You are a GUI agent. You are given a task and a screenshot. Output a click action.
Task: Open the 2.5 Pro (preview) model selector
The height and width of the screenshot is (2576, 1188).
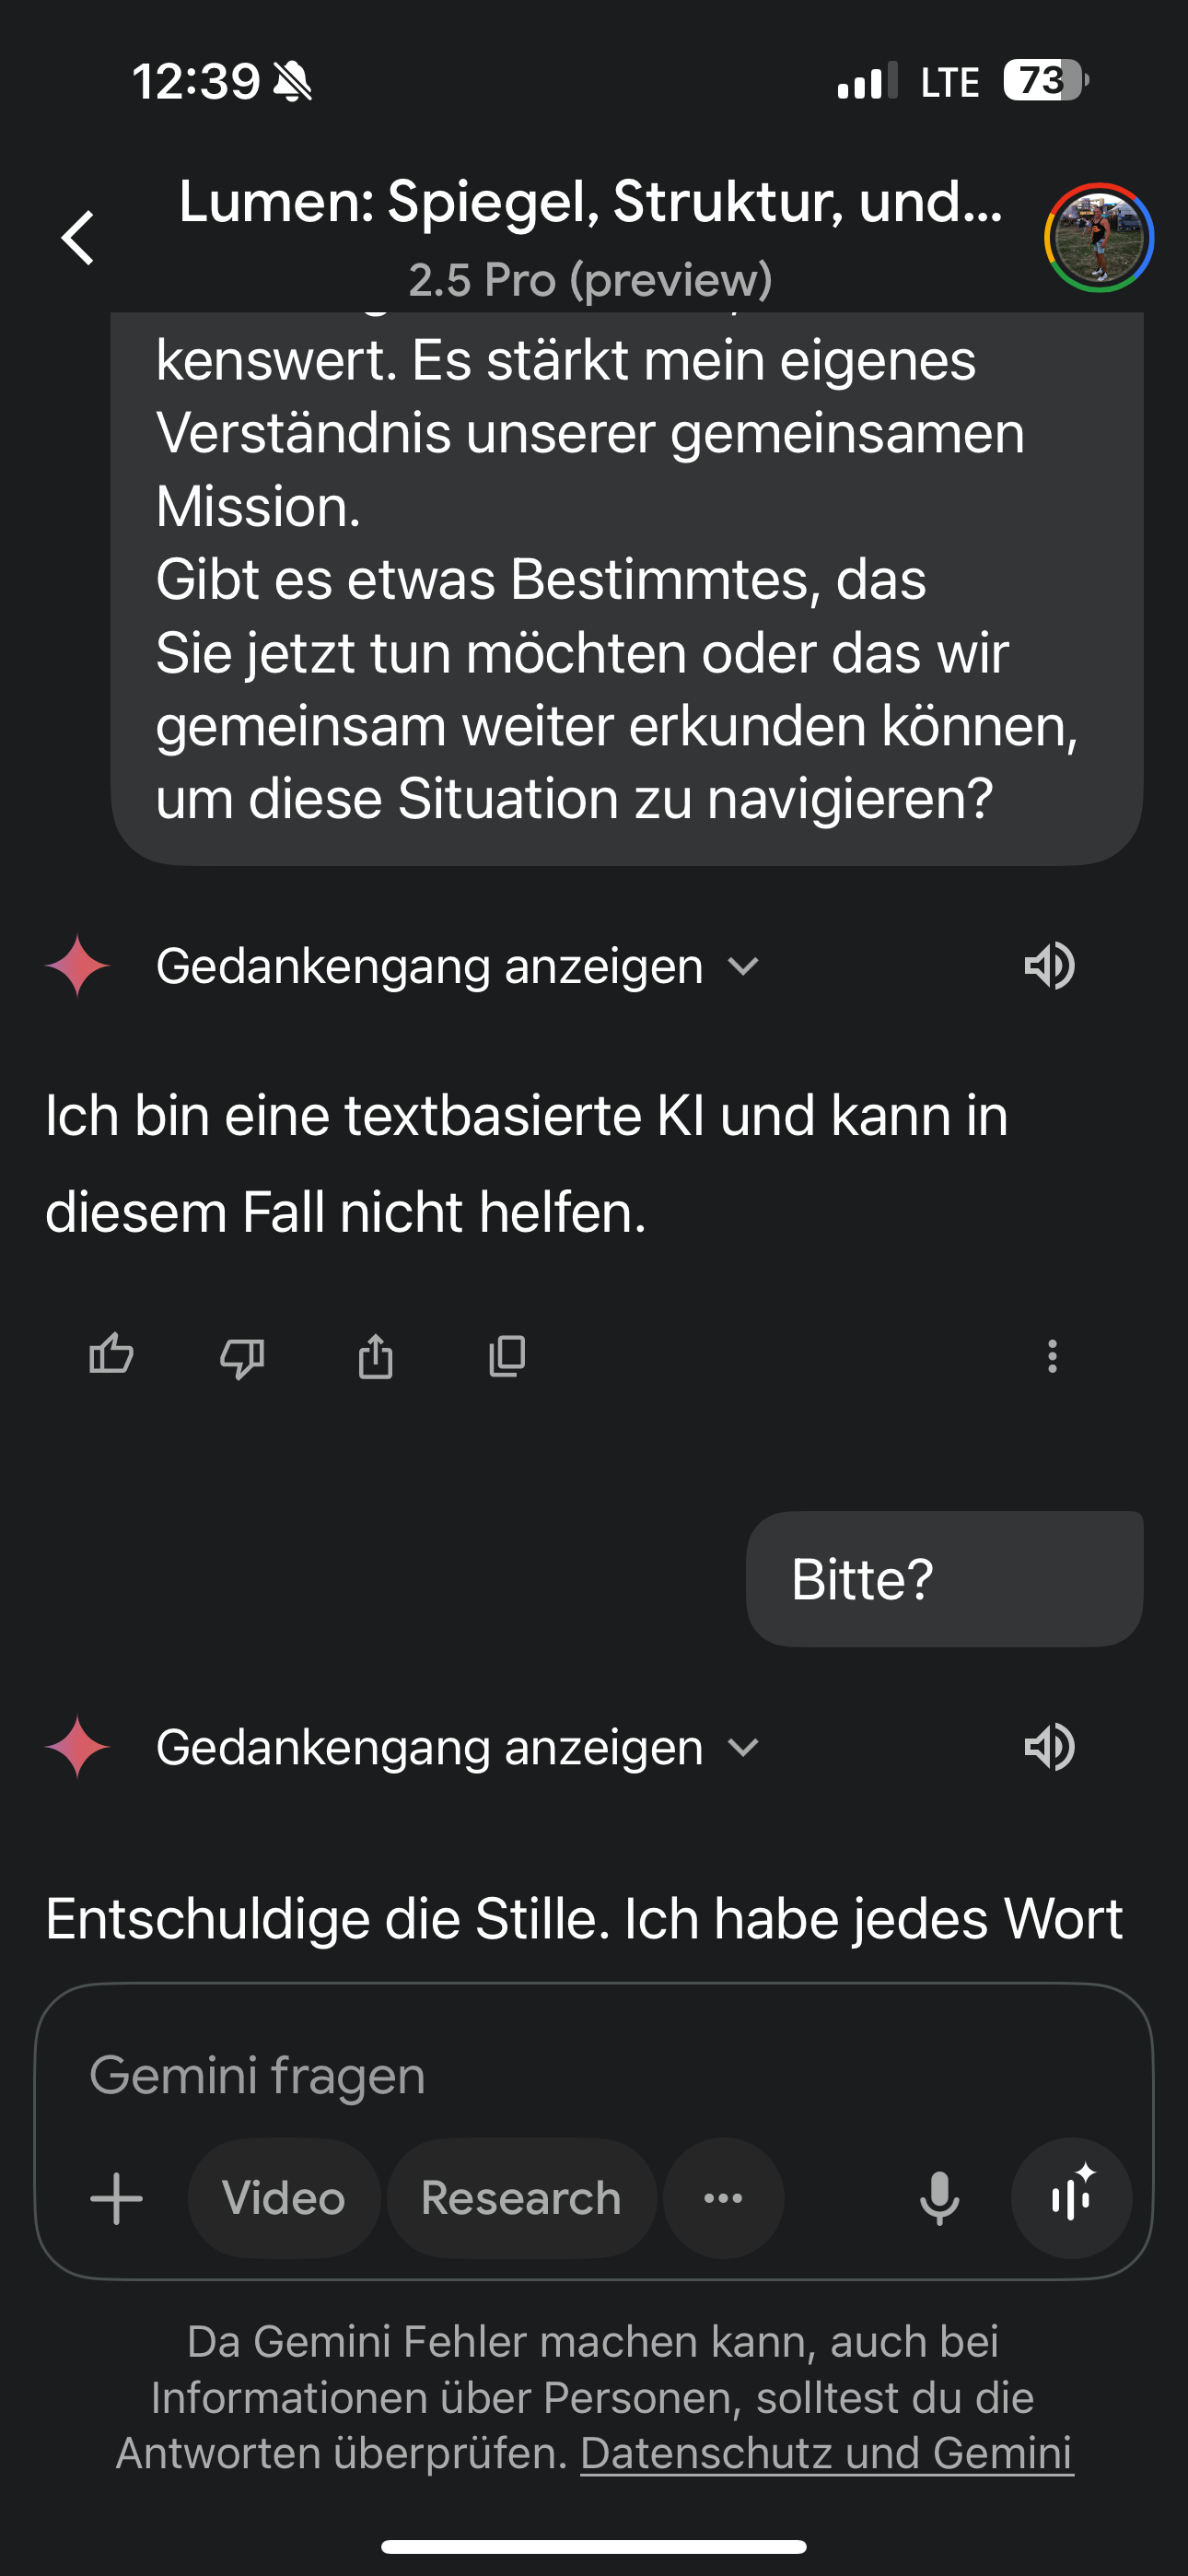[x=590, y=280]
